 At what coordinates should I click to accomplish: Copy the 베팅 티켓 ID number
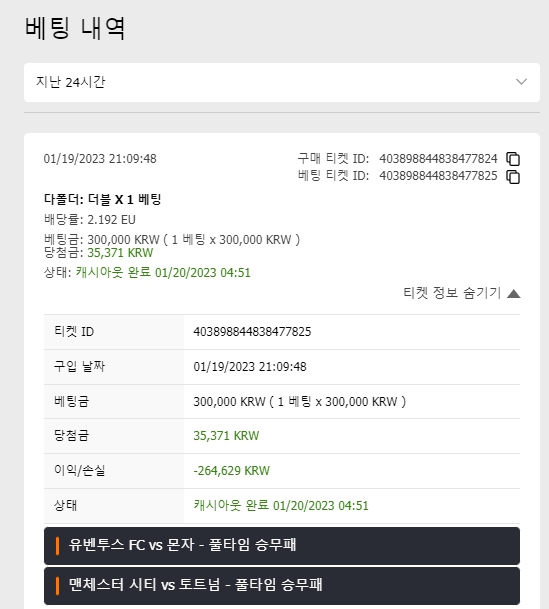point(513,177)
